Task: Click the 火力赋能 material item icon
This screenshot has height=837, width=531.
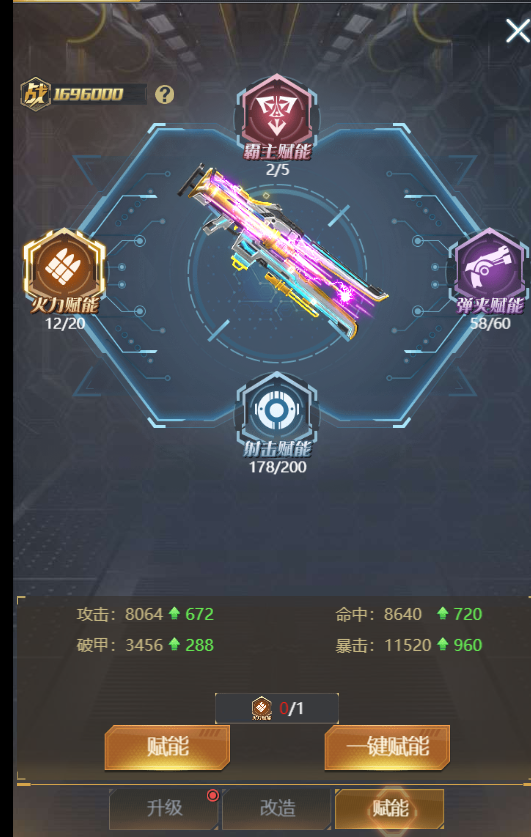Action: point(261,708)
